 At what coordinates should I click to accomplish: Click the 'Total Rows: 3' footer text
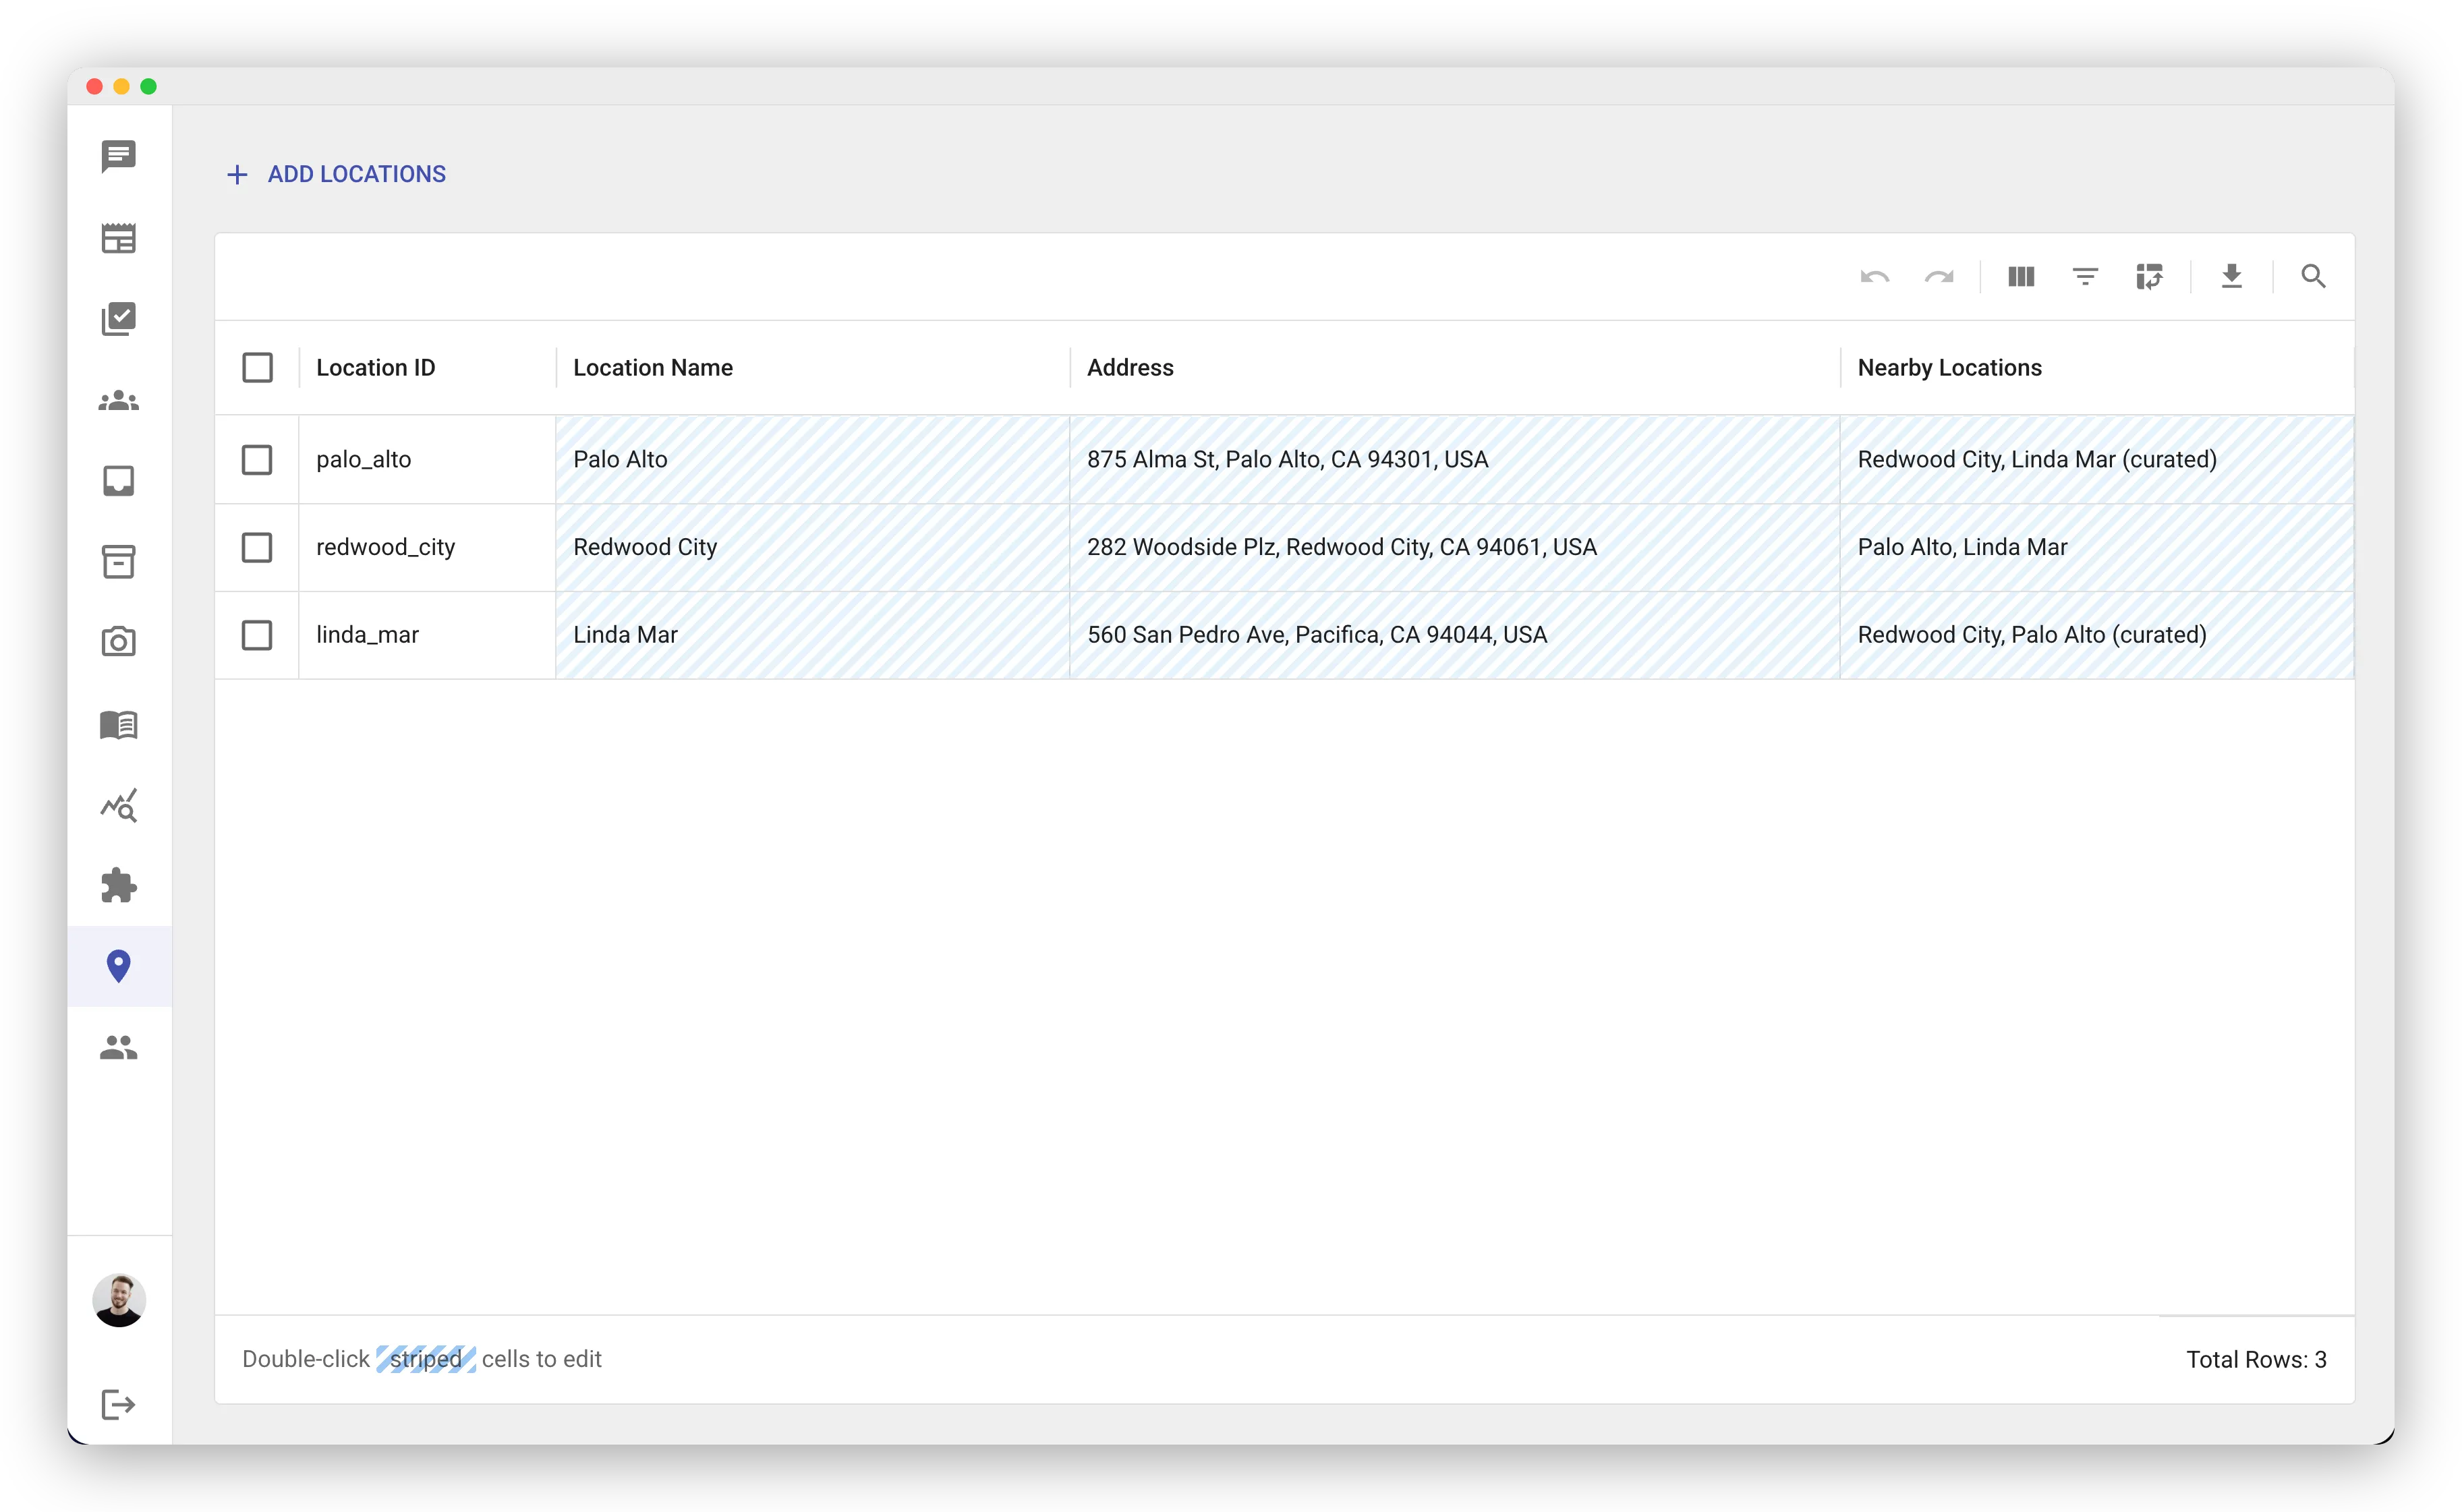(x=2256, y=1359)
